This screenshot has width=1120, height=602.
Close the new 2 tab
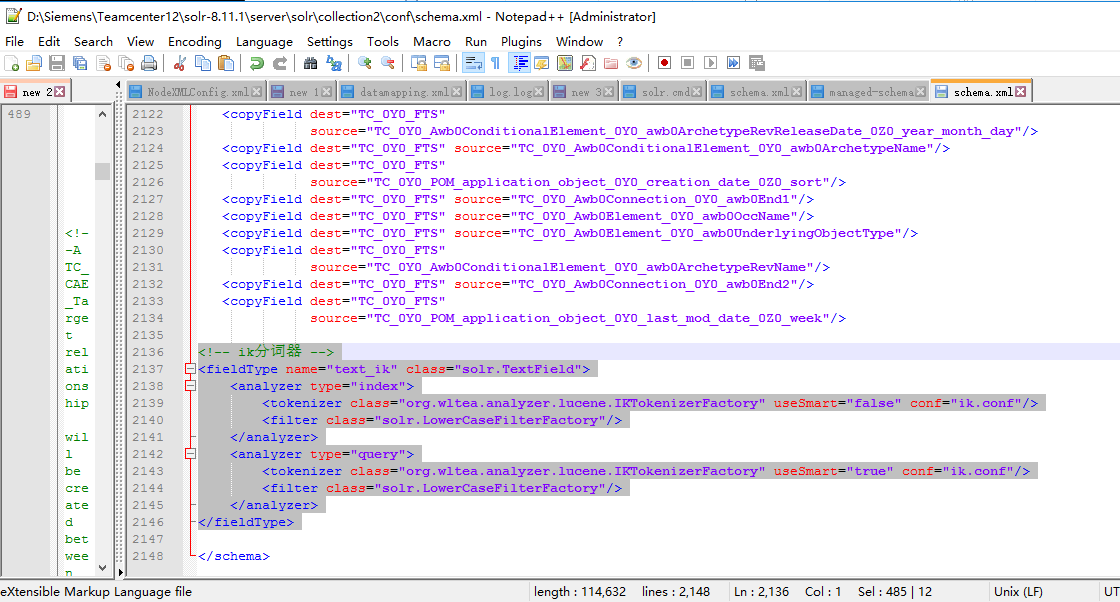[x=60, y=91]
